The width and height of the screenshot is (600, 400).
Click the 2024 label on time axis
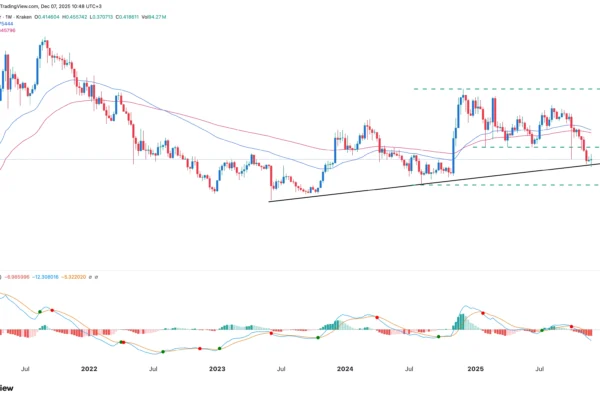[x=346, y=368]
